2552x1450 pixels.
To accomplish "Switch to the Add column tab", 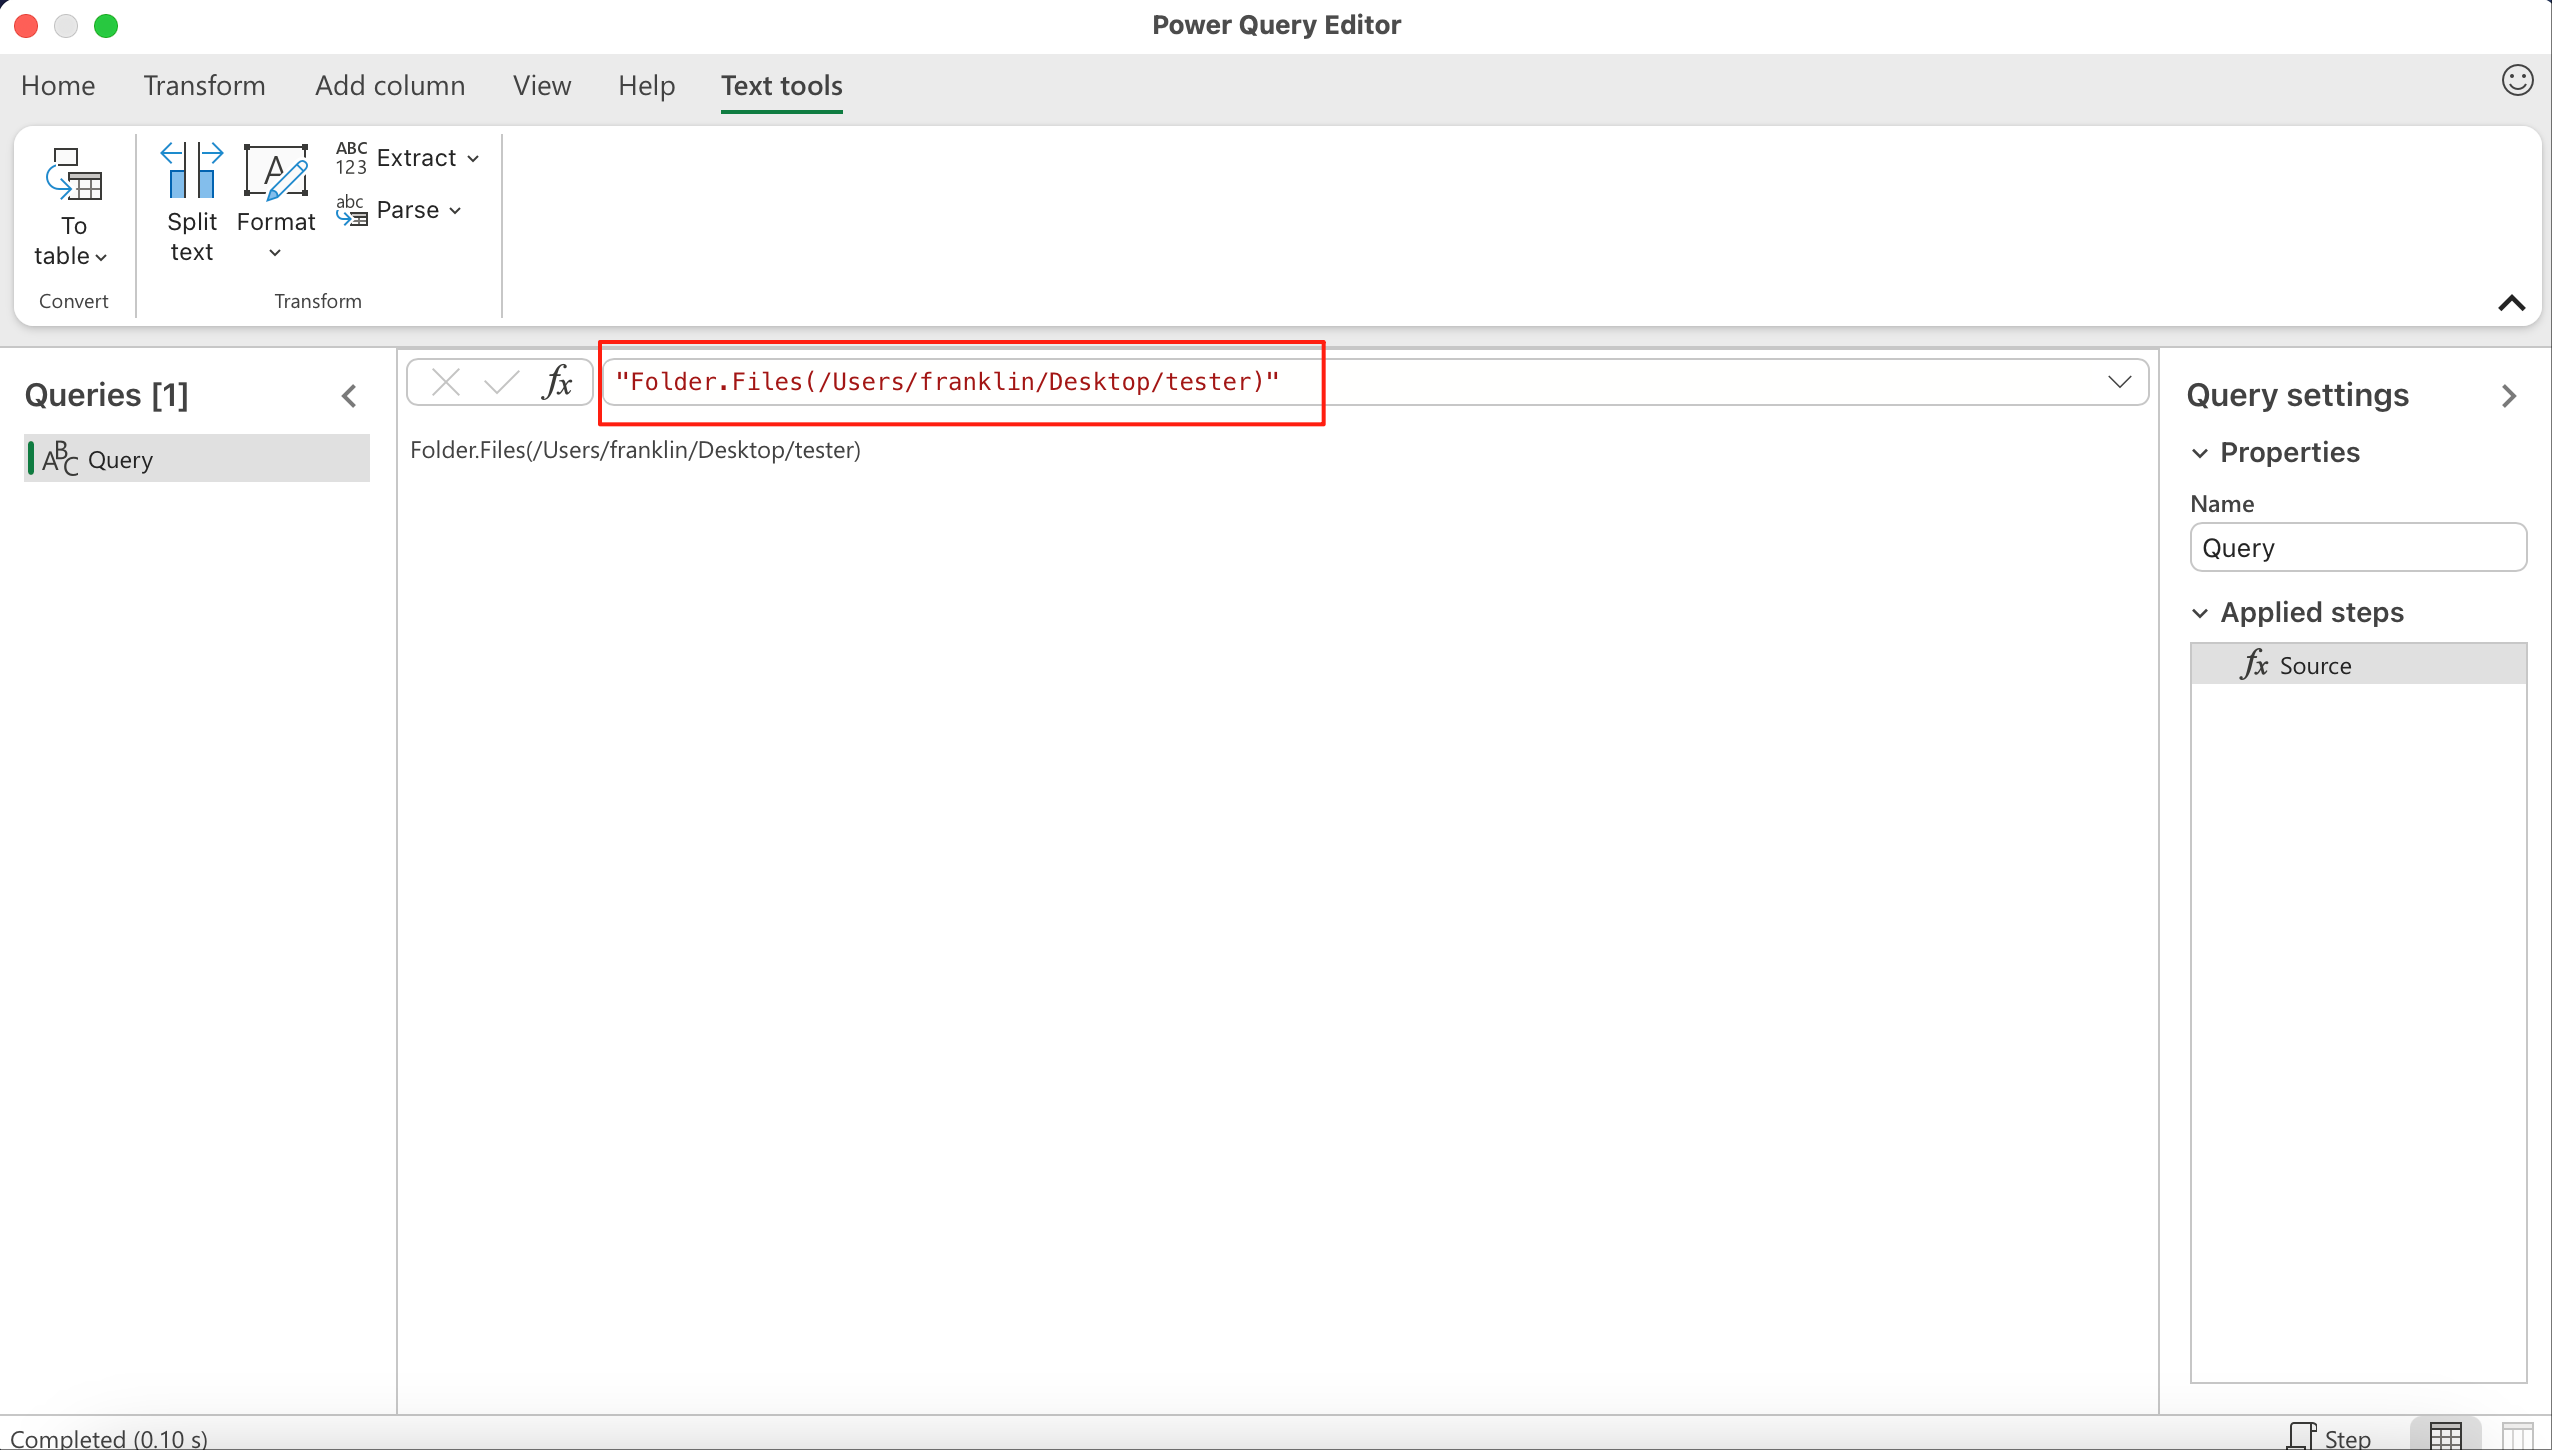I will click(390, 86).
